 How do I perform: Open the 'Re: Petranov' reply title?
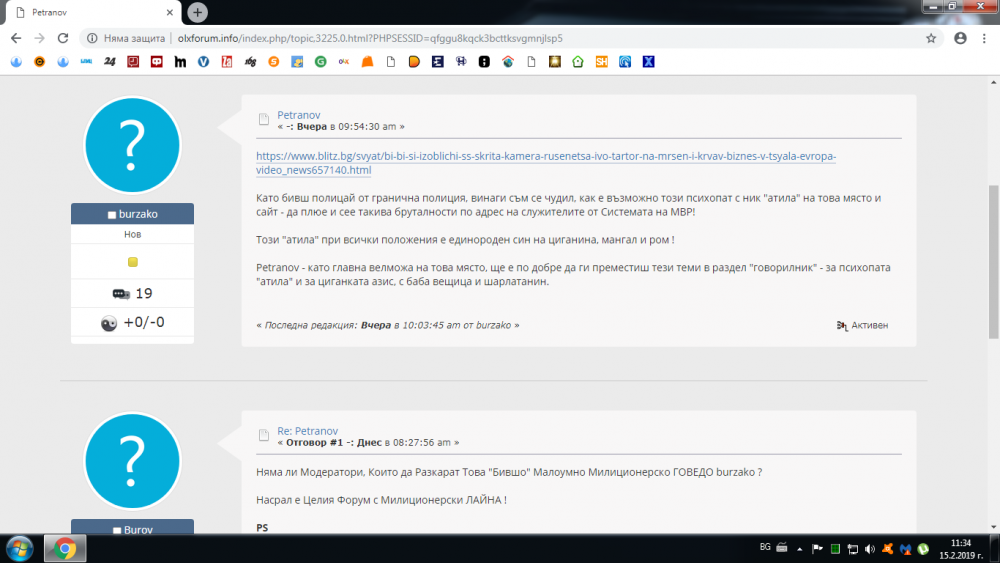pos(307,431)
